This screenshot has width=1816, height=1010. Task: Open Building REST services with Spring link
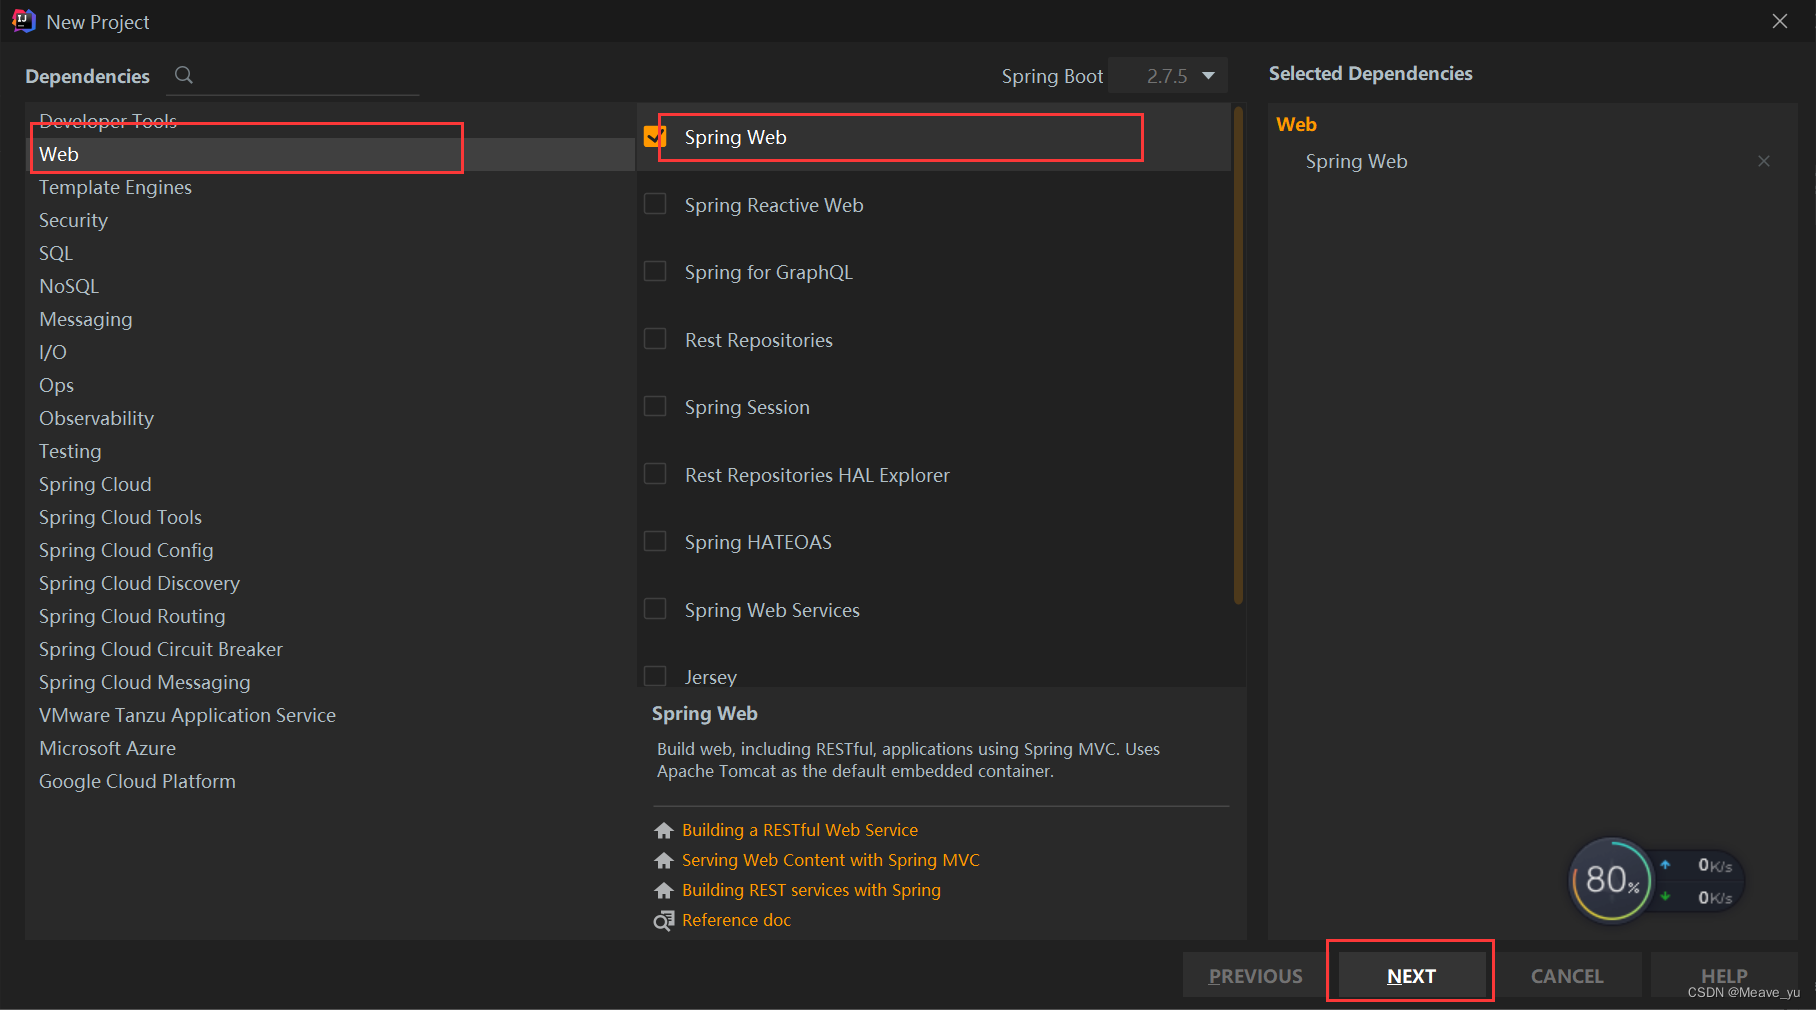(x=811, y=890)
